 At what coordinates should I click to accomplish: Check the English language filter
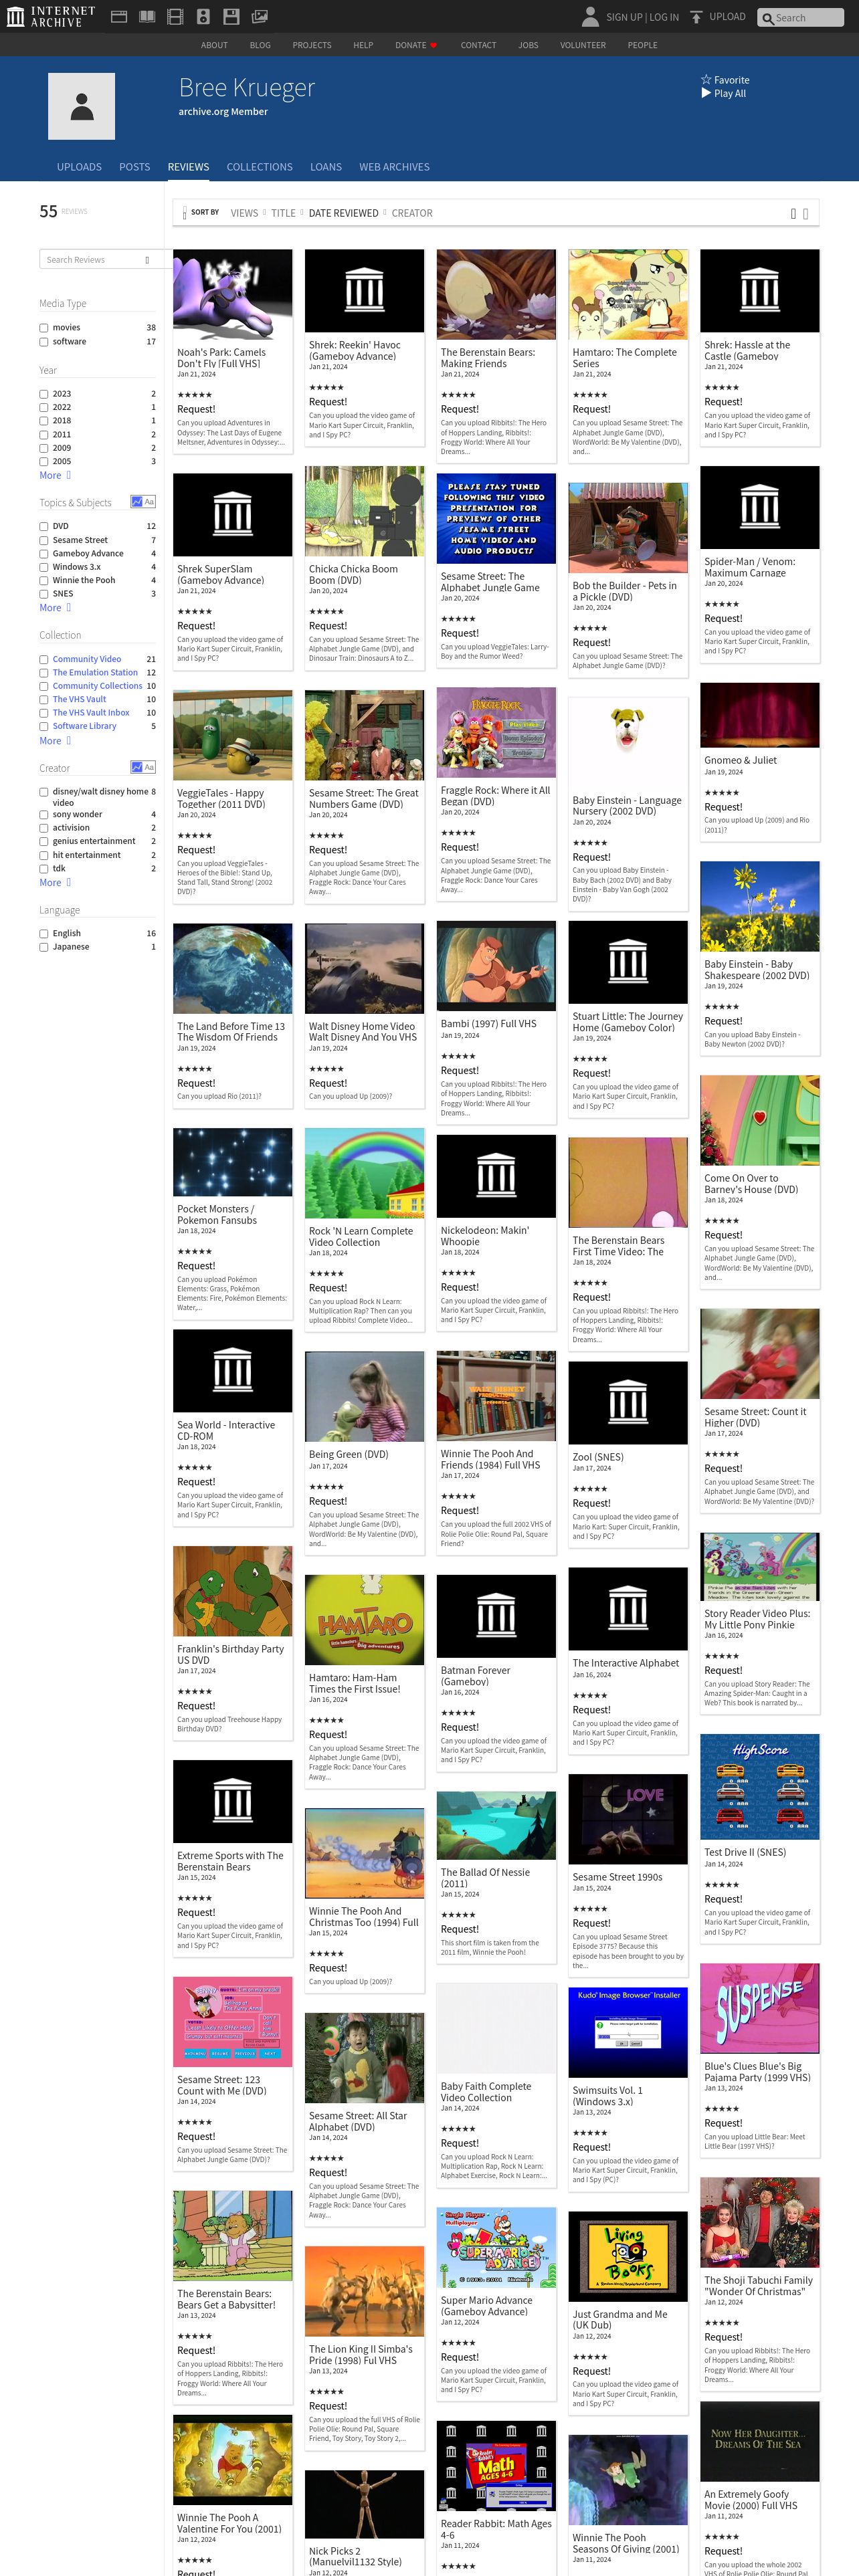tap(44, 933)
